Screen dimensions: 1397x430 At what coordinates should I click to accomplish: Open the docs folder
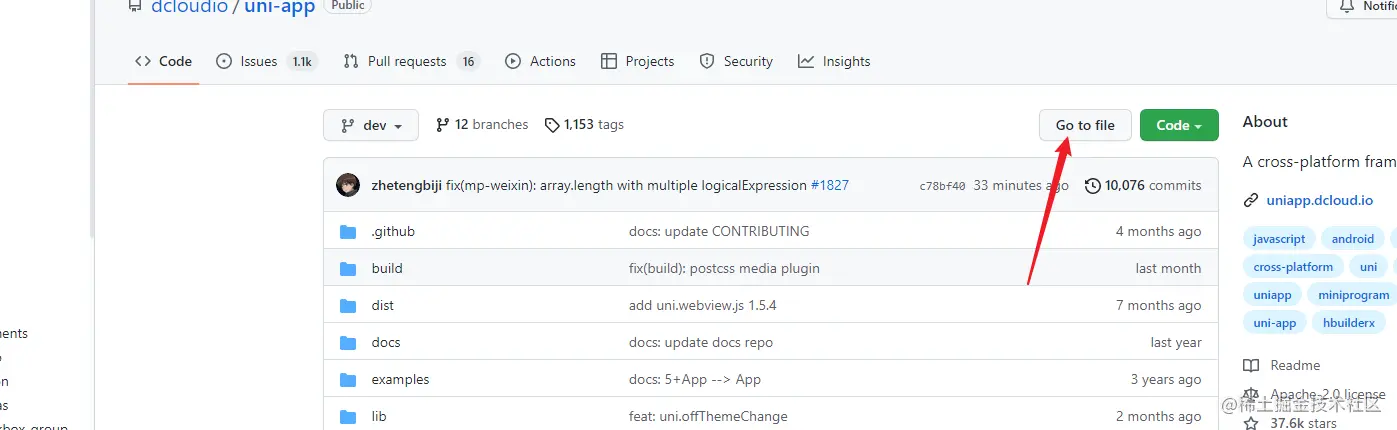click(x=386, y=343)
